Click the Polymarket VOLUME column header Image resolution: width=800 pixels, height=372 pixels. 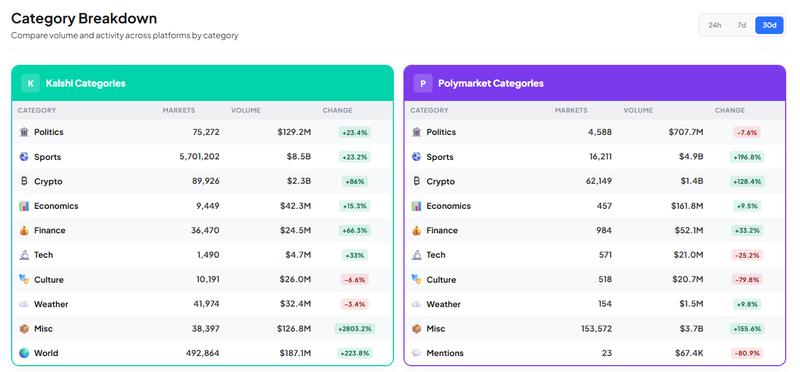click(638, 110)
